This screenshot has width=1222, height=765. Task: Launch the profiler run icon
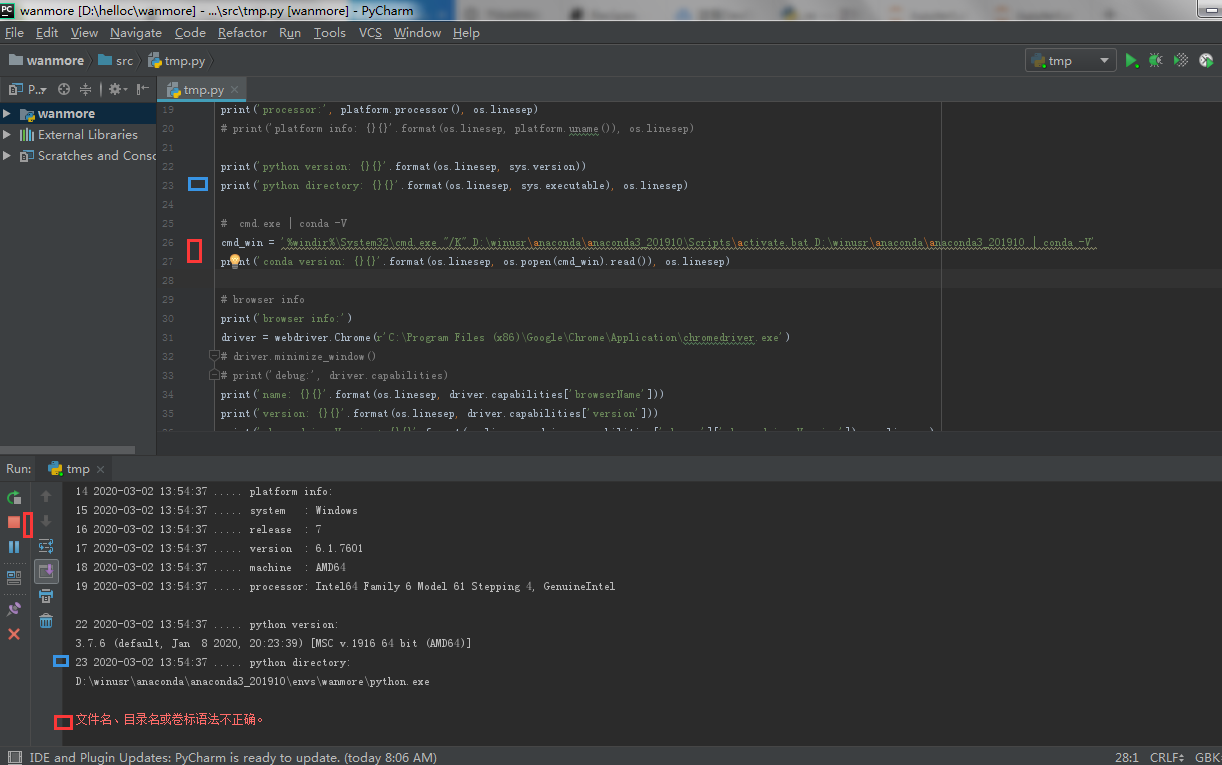tap(1206, 61)
